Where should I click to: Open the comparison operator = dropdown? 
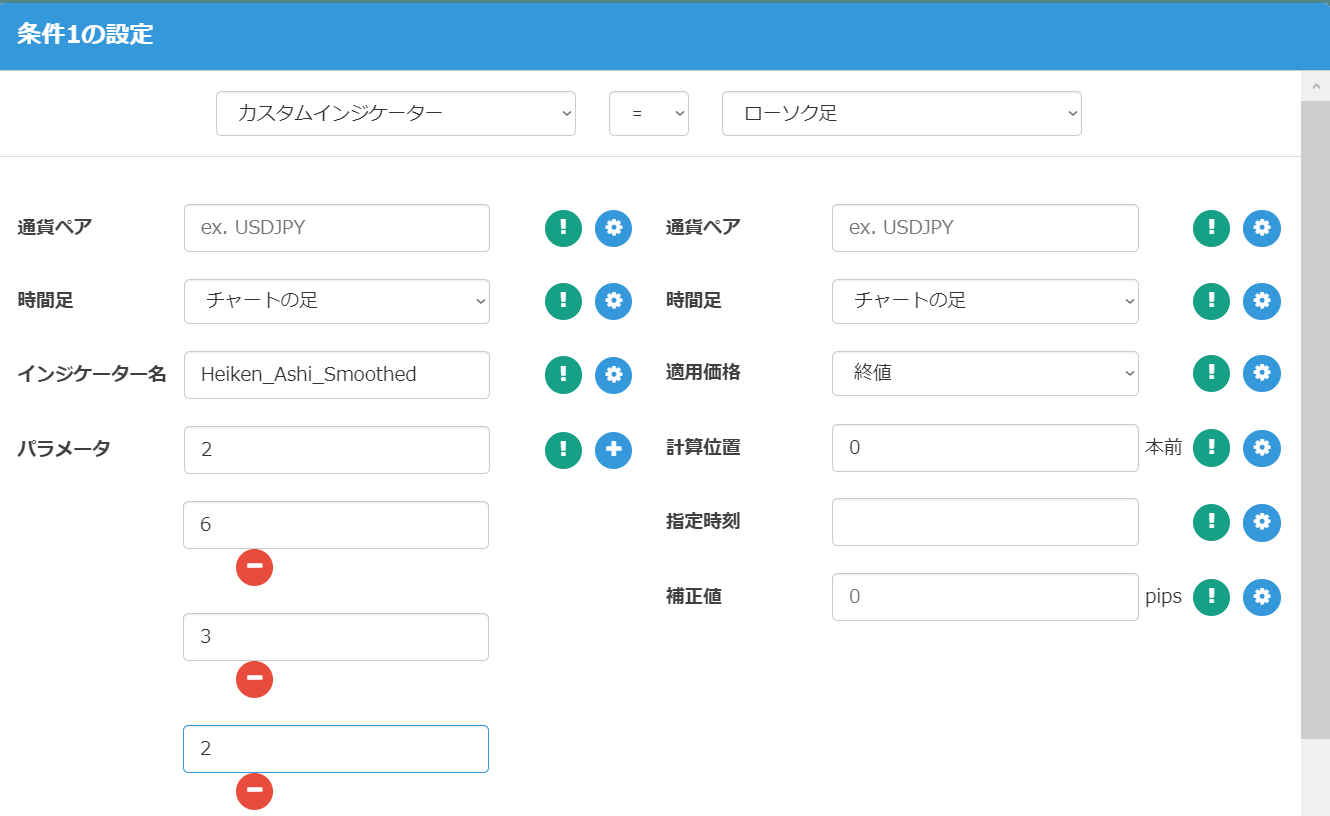coord(649,113)
